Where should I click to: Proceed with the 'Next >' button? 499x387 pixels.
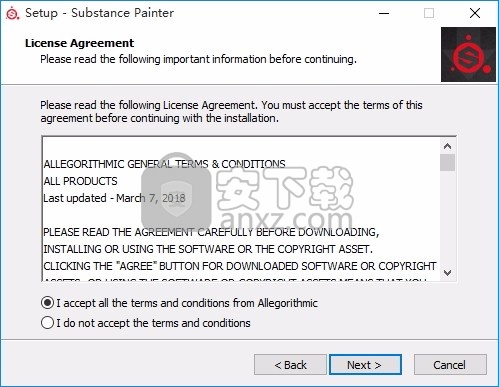click(365, 365)
